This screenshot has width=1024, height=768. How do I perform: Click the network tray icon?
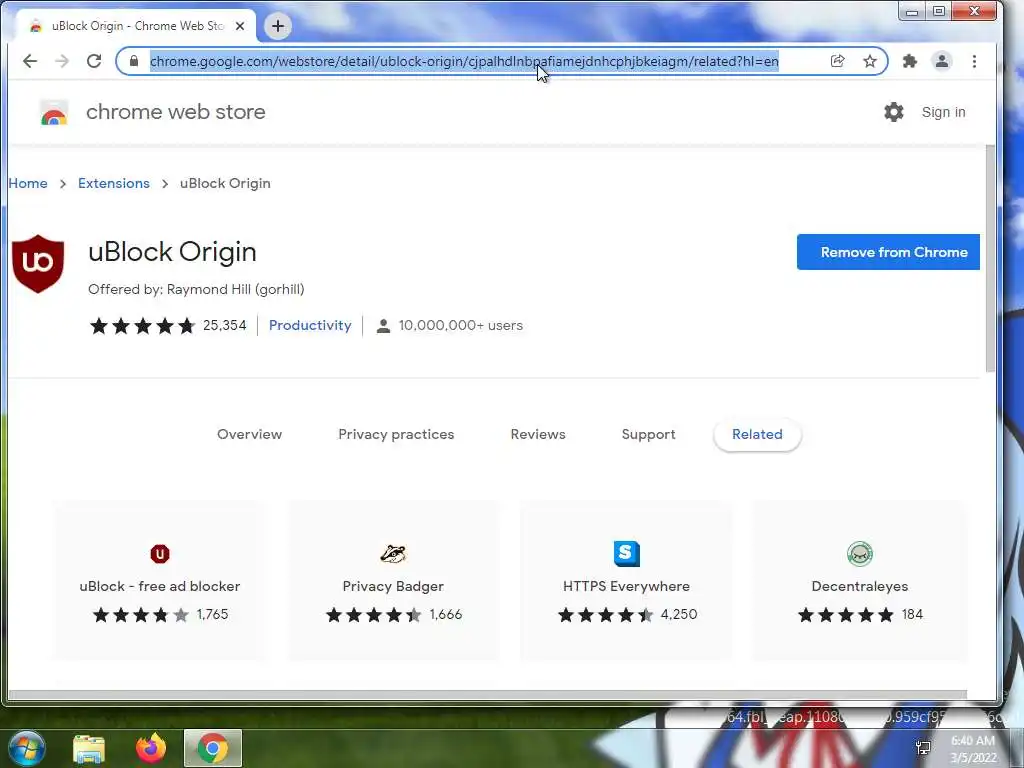(923, 748)
